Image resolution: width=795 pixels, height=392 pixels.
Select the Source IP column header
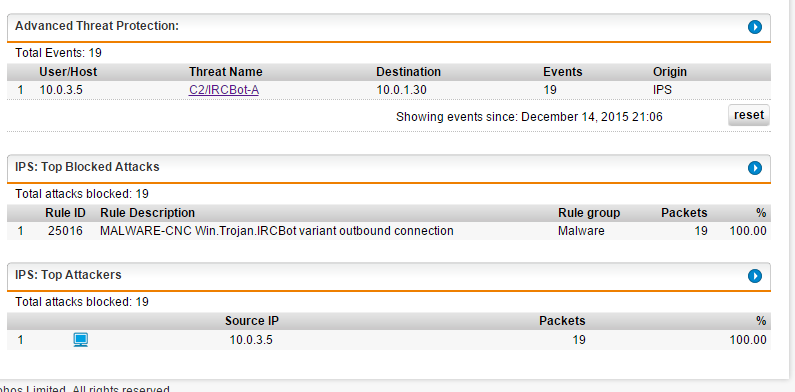point(252,321)
